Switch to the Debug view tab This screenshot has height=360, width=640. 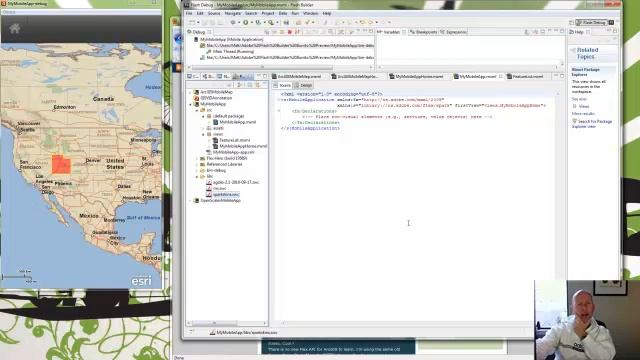(198, 32)
